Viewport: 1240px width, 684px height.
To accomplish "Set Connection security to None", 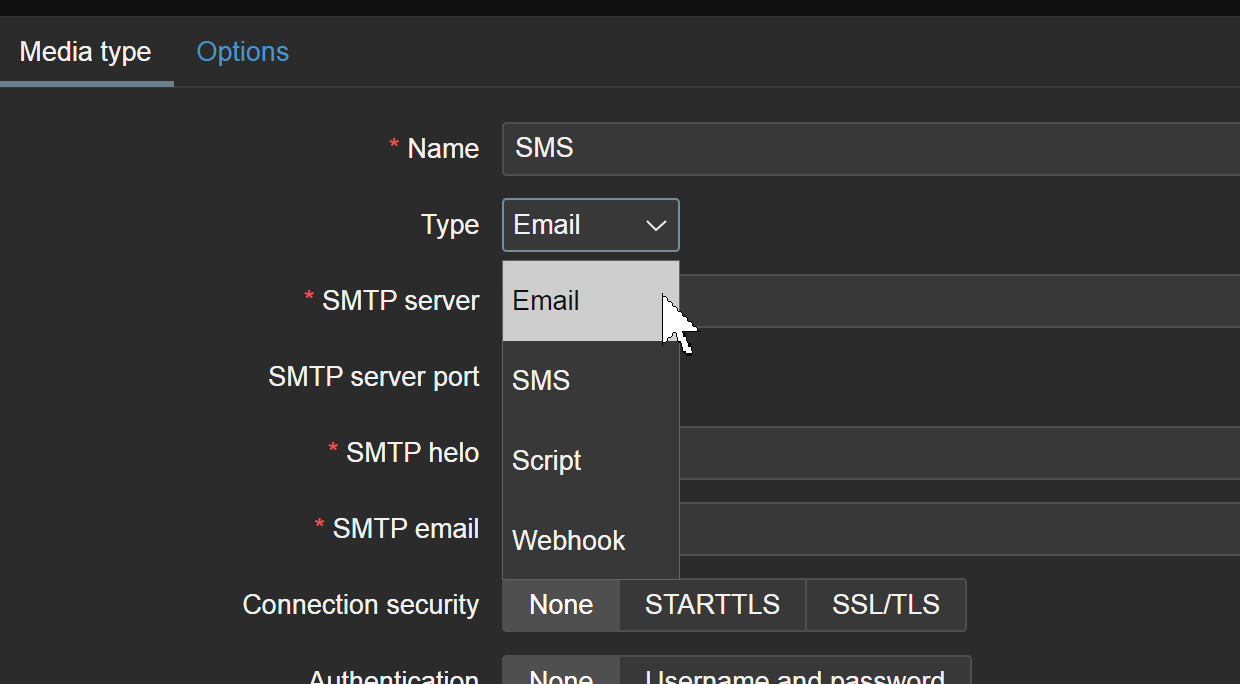I will pyautogui.click(x=561, y=605).
